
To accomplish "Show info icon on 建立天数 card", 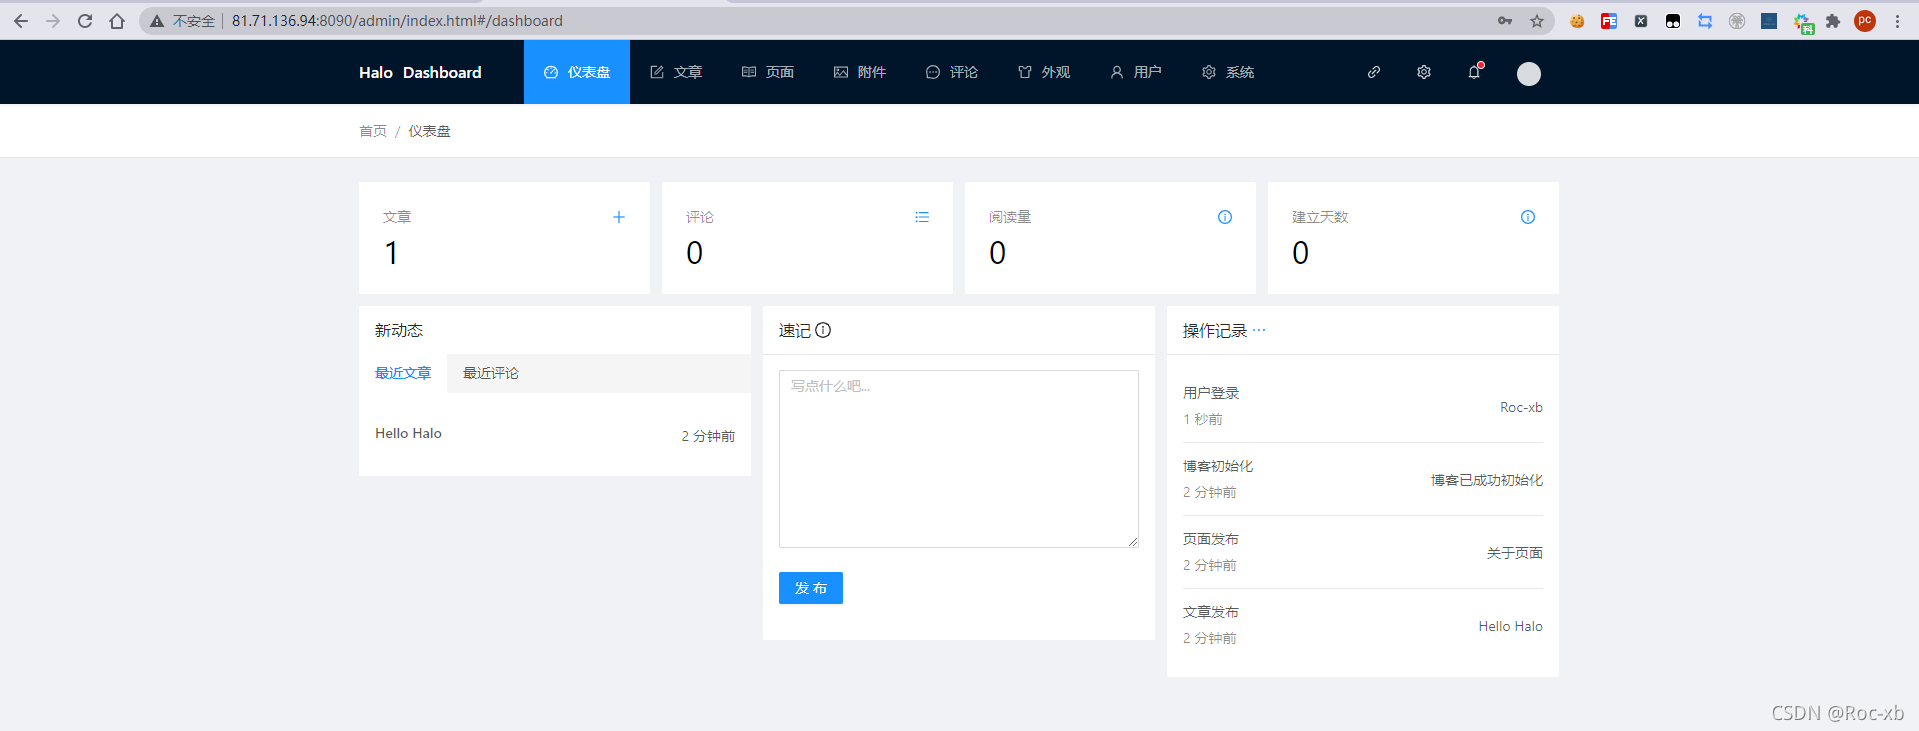I will [1528, 217].
